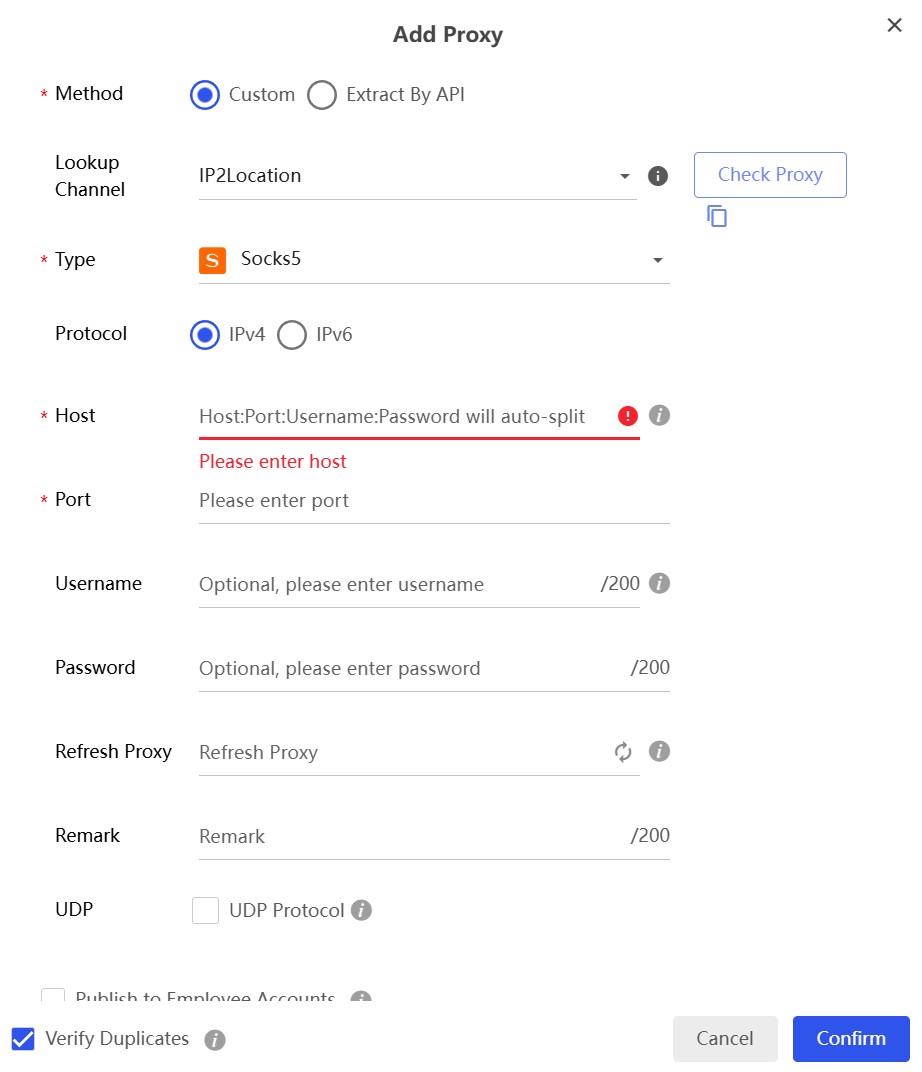Enable the UDP Protocol checkbox
The width and height of the screenshot is (922, 1072).
click(x=206, y=911)
